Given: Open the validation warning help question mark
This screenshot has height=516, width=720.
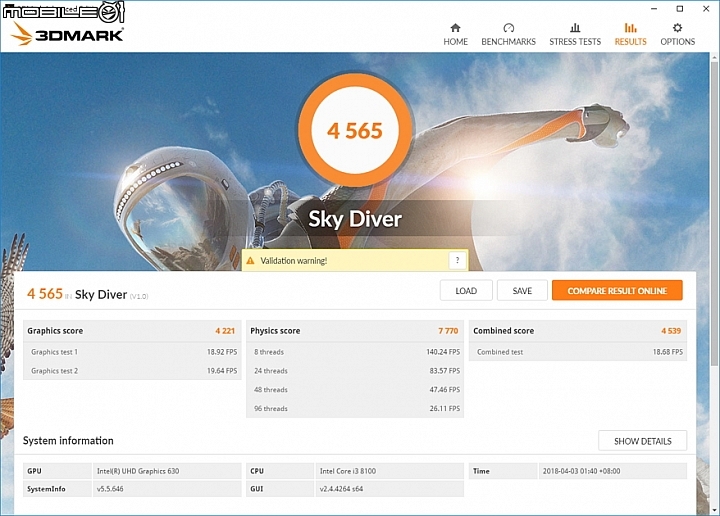Looking at the screenshot, I should (457, 260).
